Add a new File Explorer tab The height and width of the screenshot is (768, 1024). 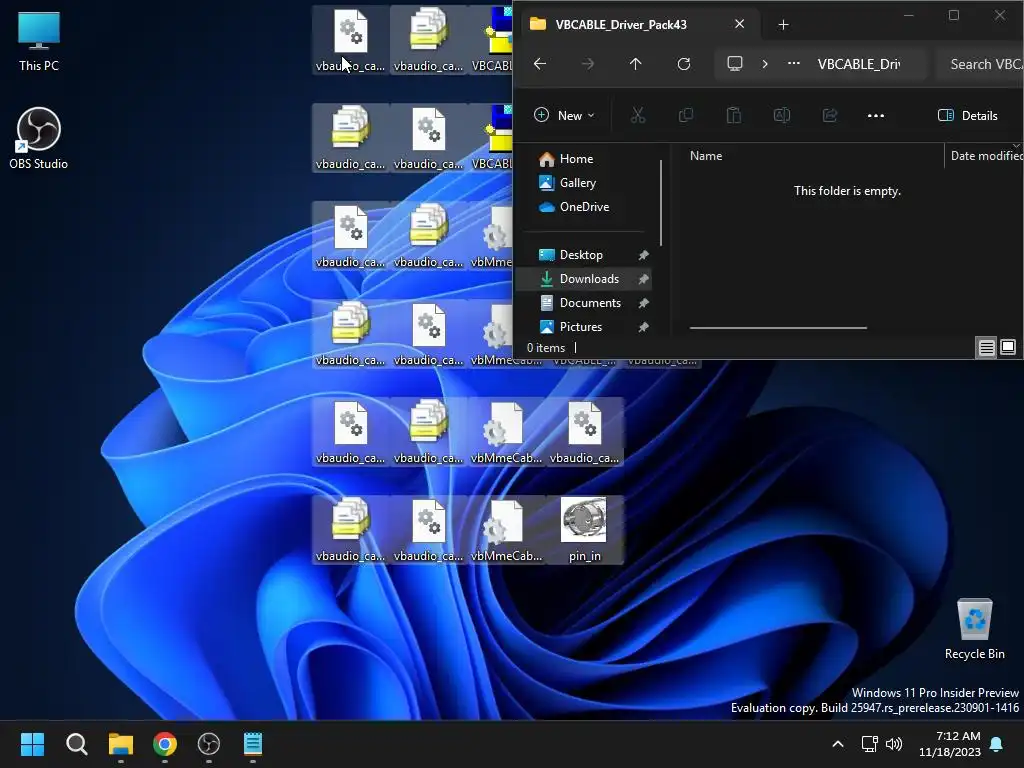[x=783, y=25]
